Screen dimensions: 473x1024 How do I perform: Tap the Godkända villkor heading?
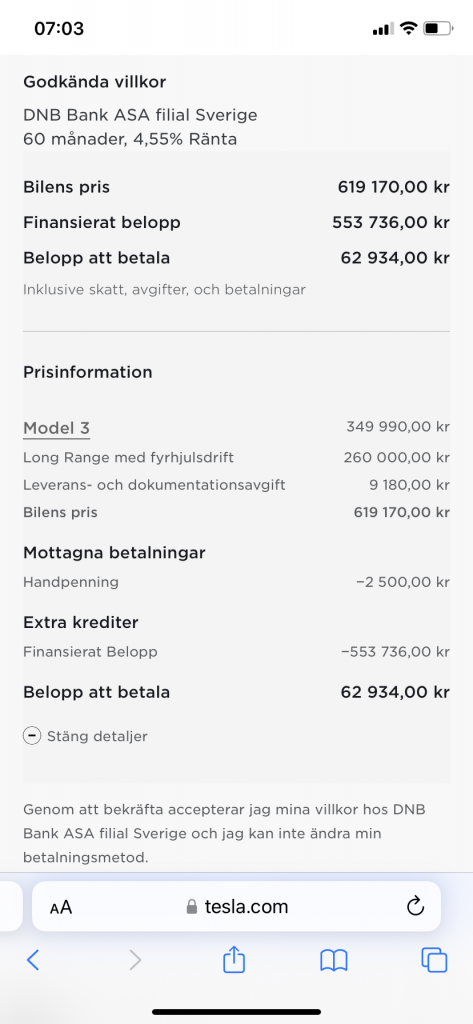click(x=95, y=82)
